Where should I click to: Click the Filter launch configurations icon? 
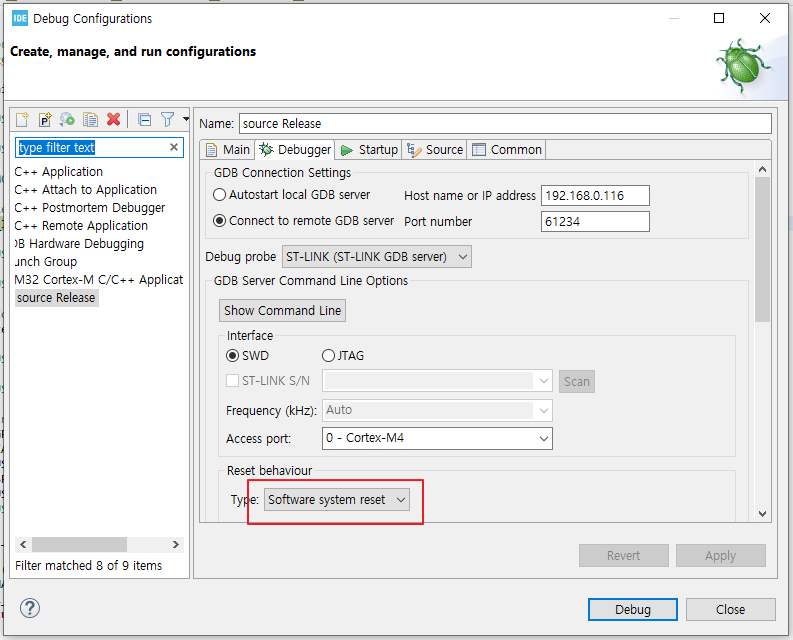pos(168,120)
